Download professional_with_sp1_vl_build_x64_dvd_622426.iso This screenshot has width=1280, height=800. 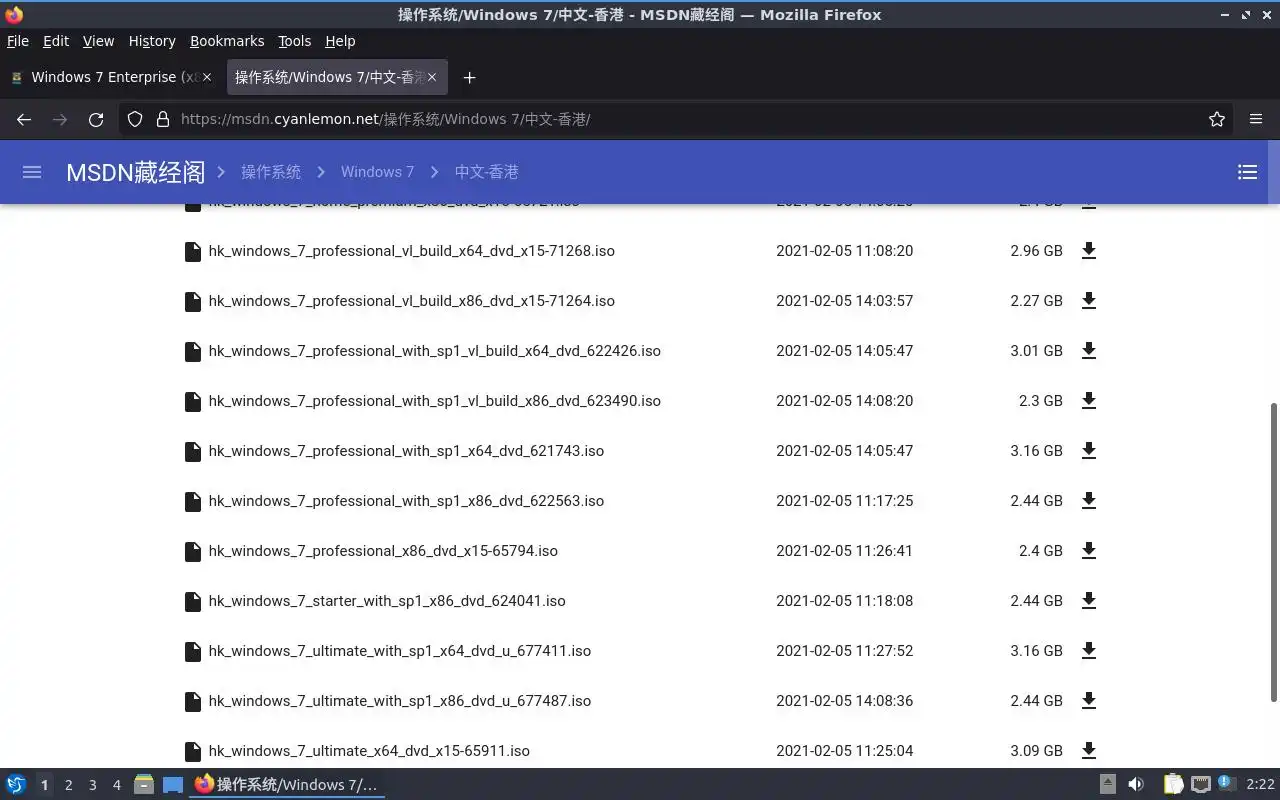point(1089,351)
